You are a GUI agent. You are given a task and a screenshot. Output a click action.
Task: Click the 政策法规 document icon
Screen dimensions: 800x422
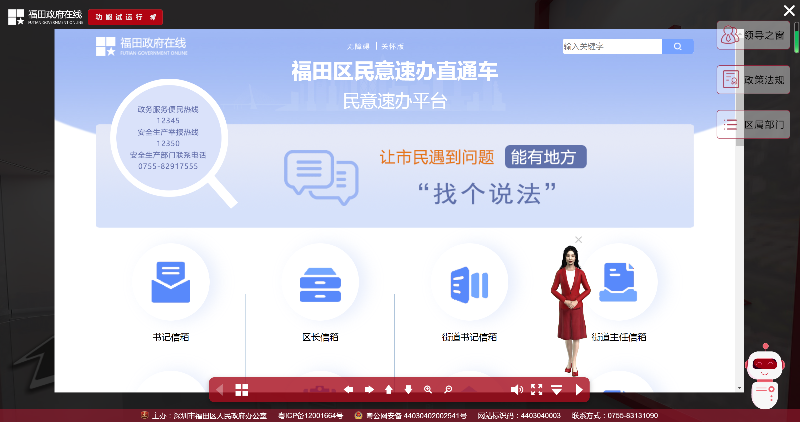coord(731,80)
